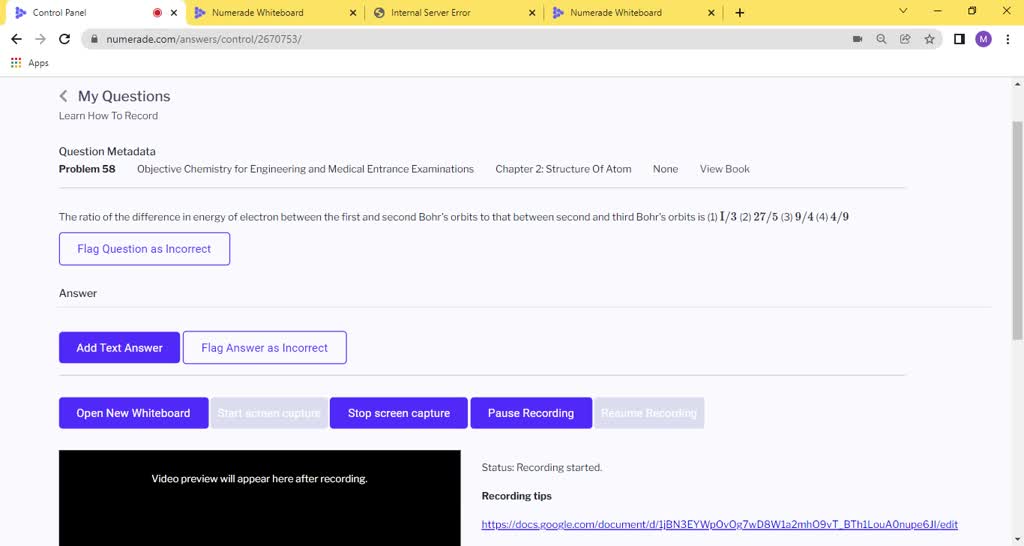Click the camera icon in address bar
This screenshot has height=546, width=1024.
pyautogui.click(x=857, y=39)
